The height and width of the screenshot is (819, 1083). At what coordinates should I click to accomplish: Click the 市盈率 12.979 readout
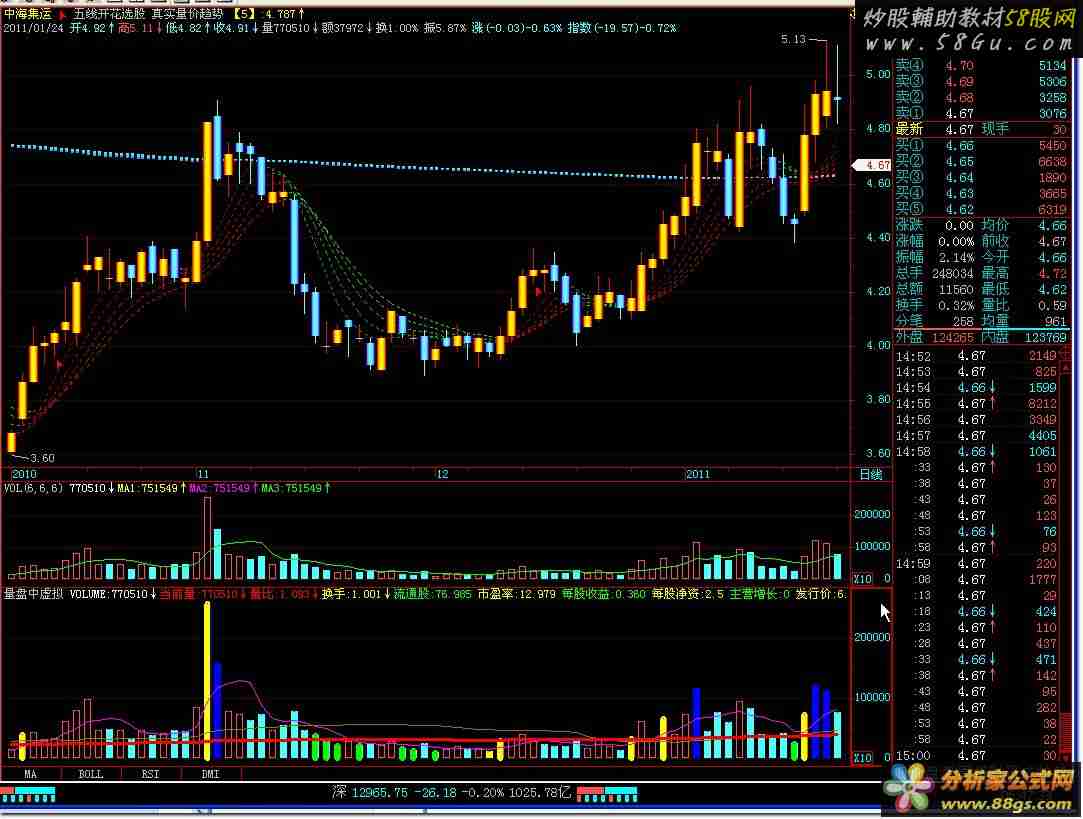pos(516,594)
